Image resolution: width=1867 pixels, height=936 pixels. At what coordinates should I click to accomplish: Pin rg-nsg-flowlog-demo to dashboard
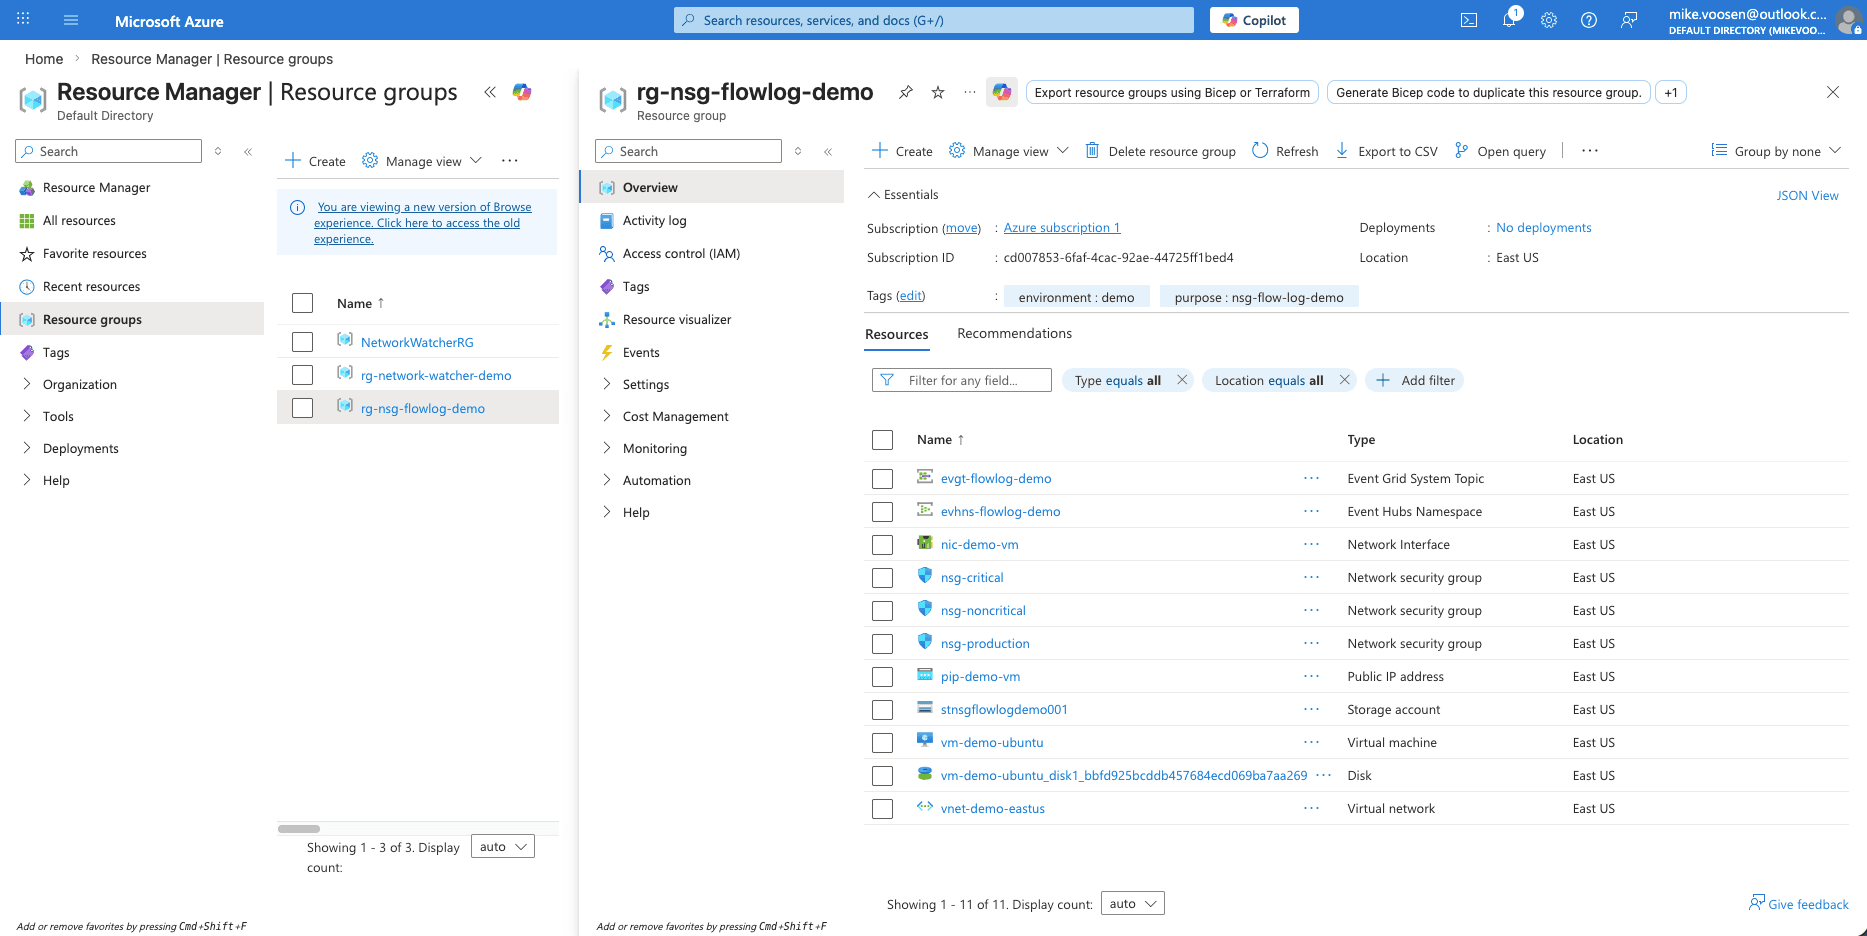point(905,92)
